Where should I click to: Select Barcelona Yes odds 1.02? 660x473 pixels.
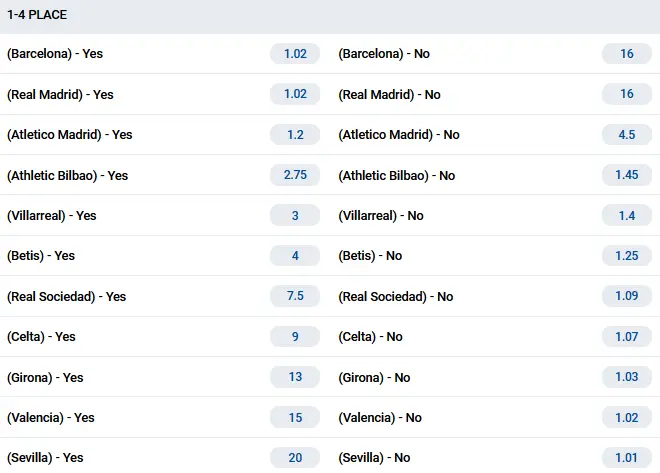point(295,54)
